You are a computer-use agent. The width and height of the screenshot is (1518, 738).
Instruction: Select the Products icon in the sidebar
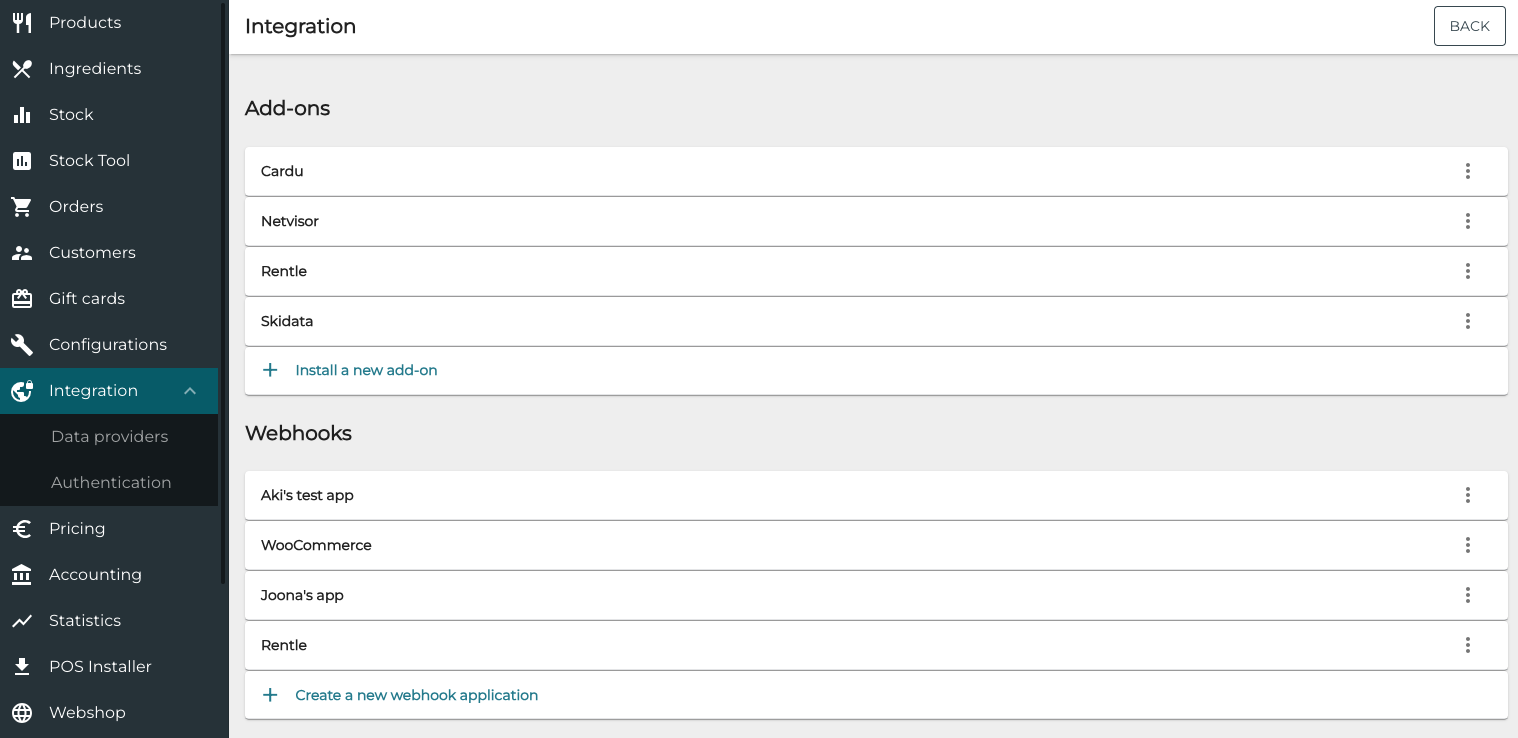(x=22, y=22)
